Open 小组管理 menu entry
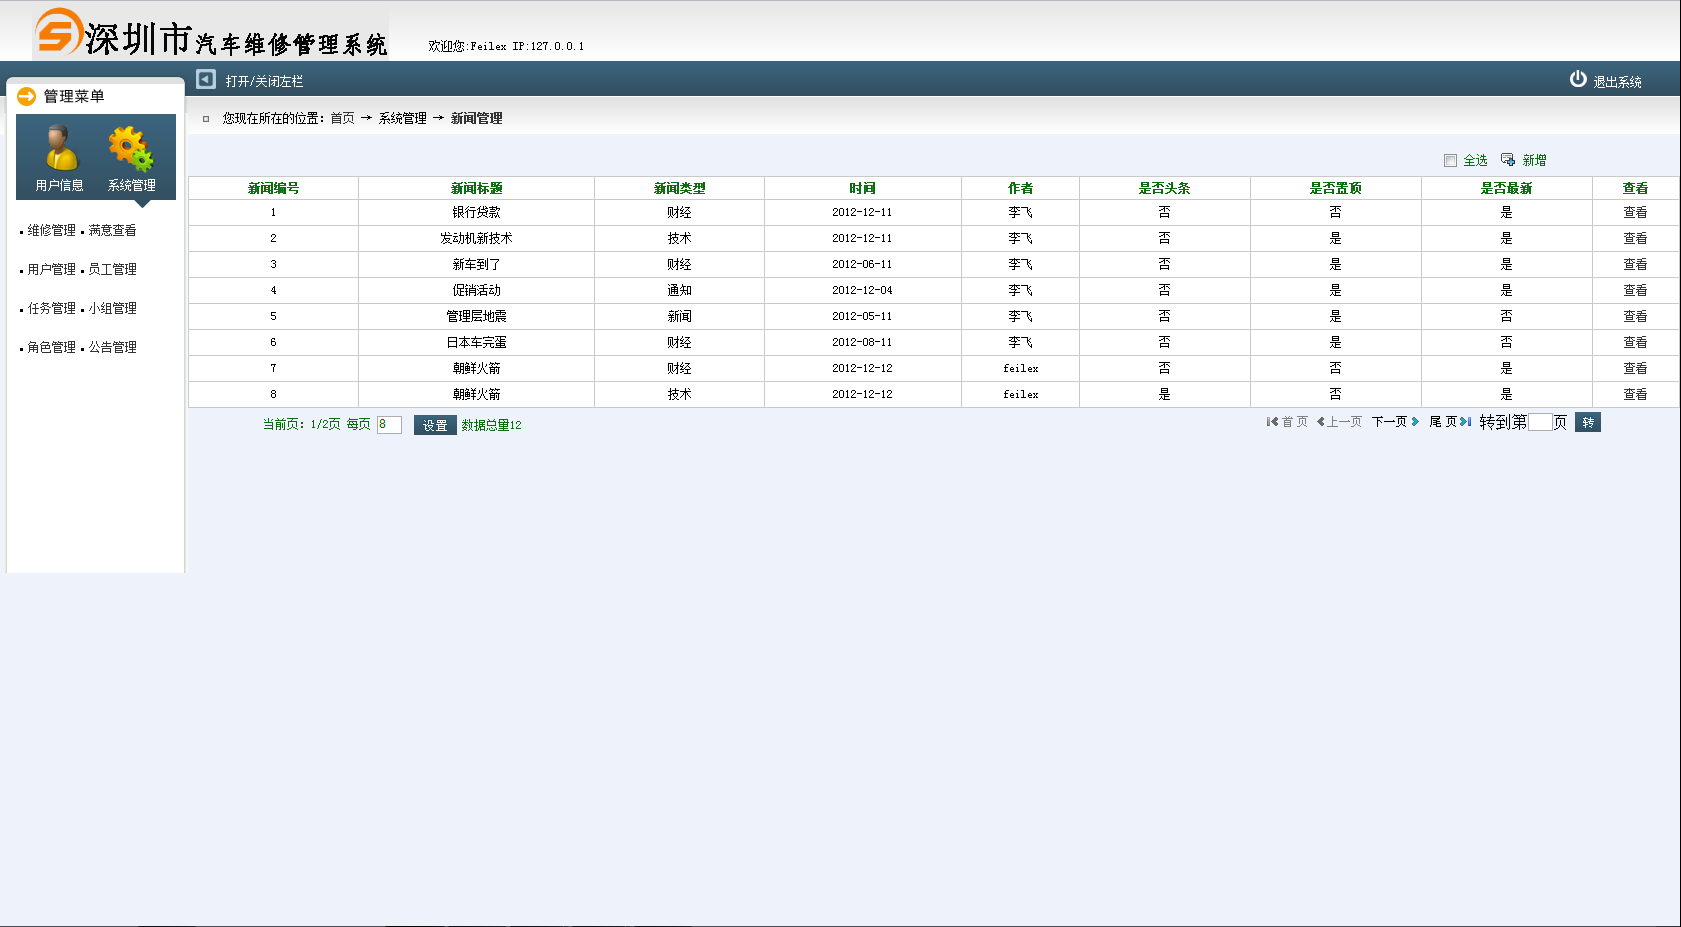1681x927 pixels. pyautogui.click(x=112, y=308)
